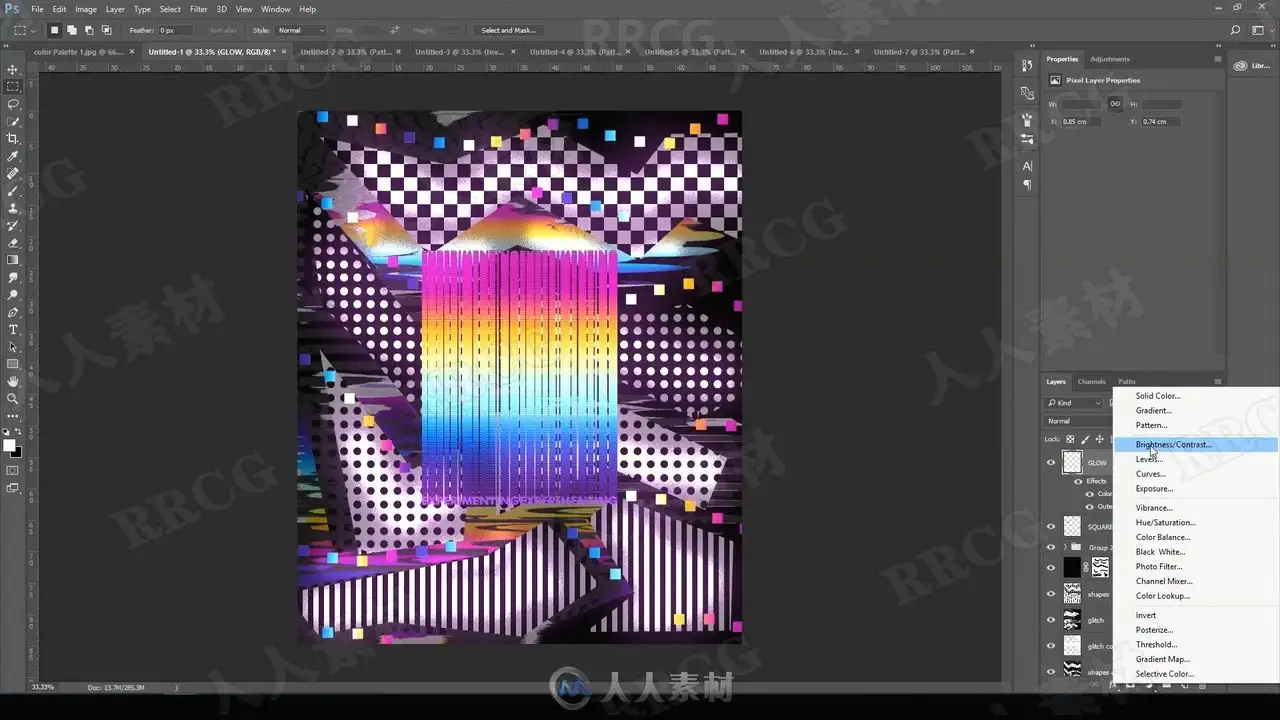The image size is (1280, 720).
Task: Select the Clone Stamp tool
Action: click(x=13, y=208)
